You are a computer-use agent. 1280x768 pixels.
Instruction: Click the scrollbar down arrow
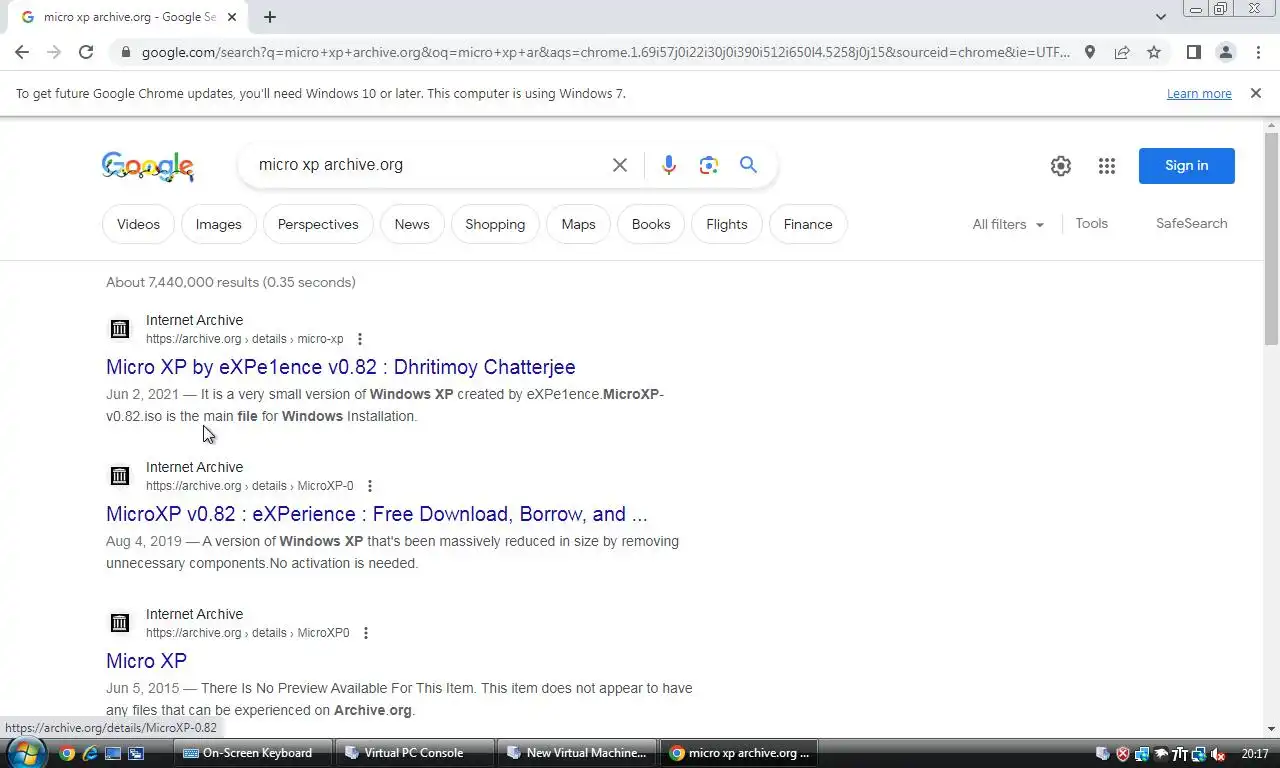[1271, 729]
